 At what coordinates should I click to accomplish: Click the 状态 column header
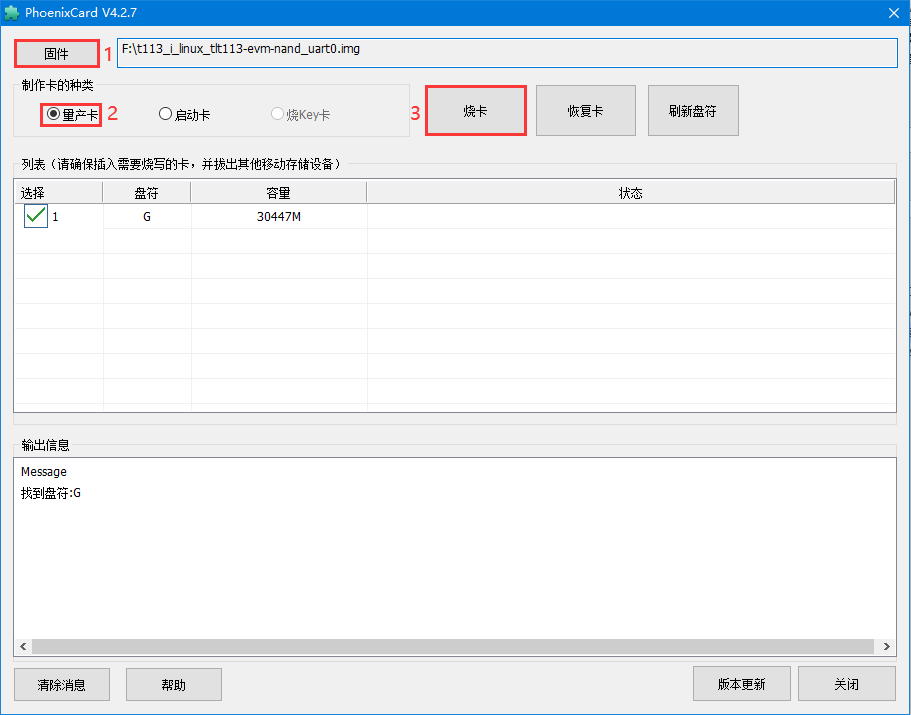[630, 193]
